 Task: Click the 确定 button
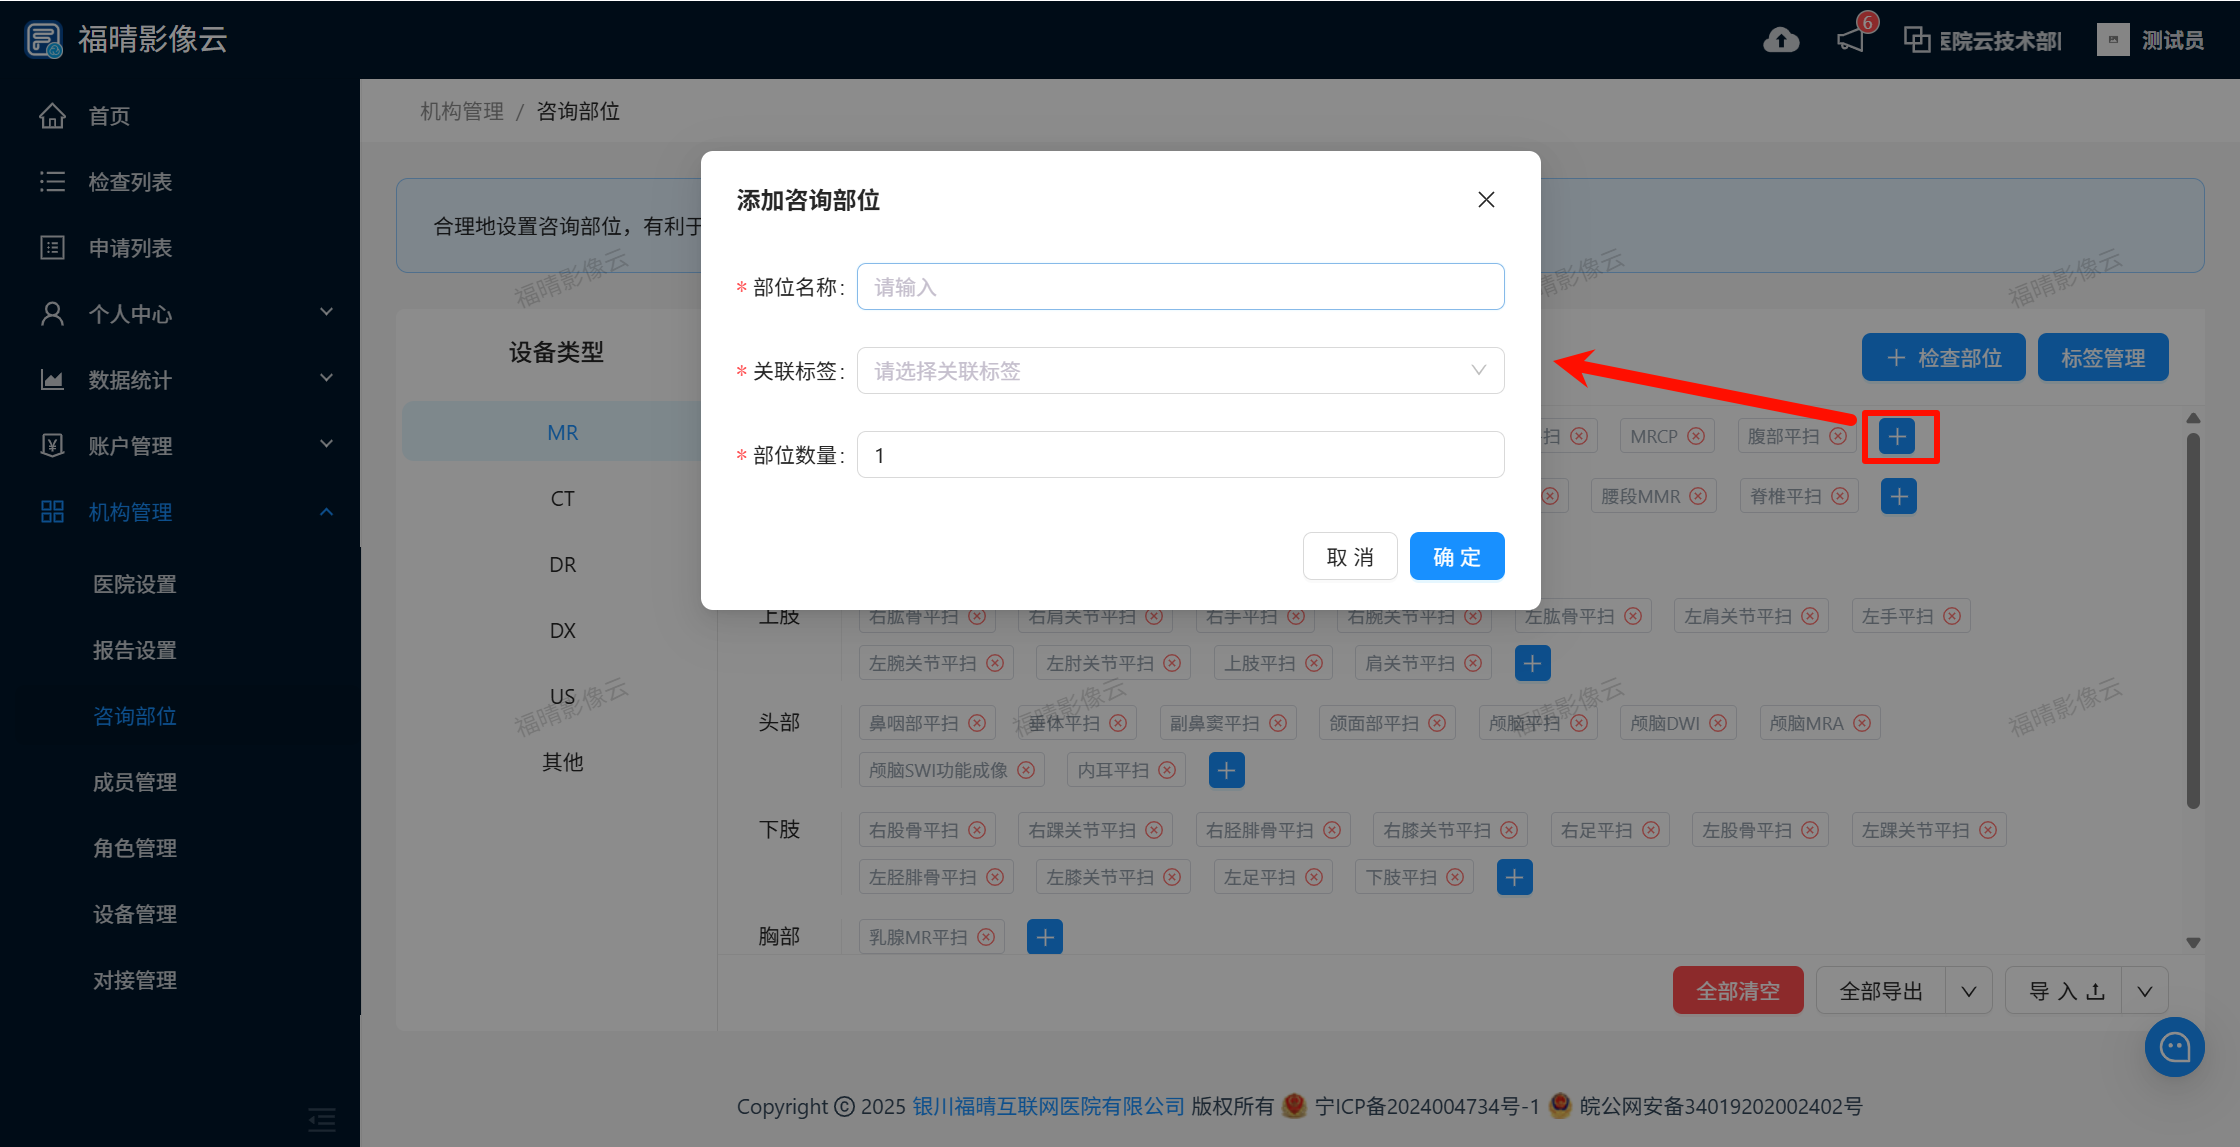[1456, 557]
